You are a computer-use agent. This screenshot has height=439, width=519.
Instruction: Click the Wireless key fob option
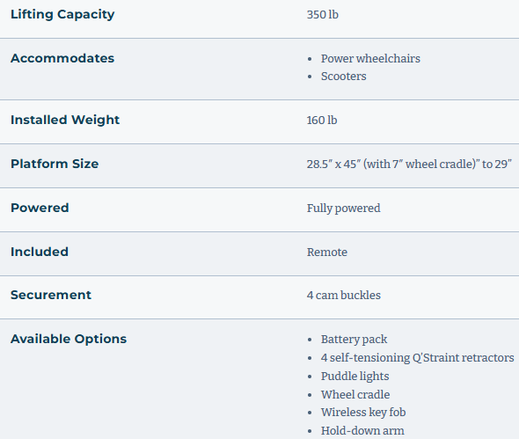tap(363, 412)
